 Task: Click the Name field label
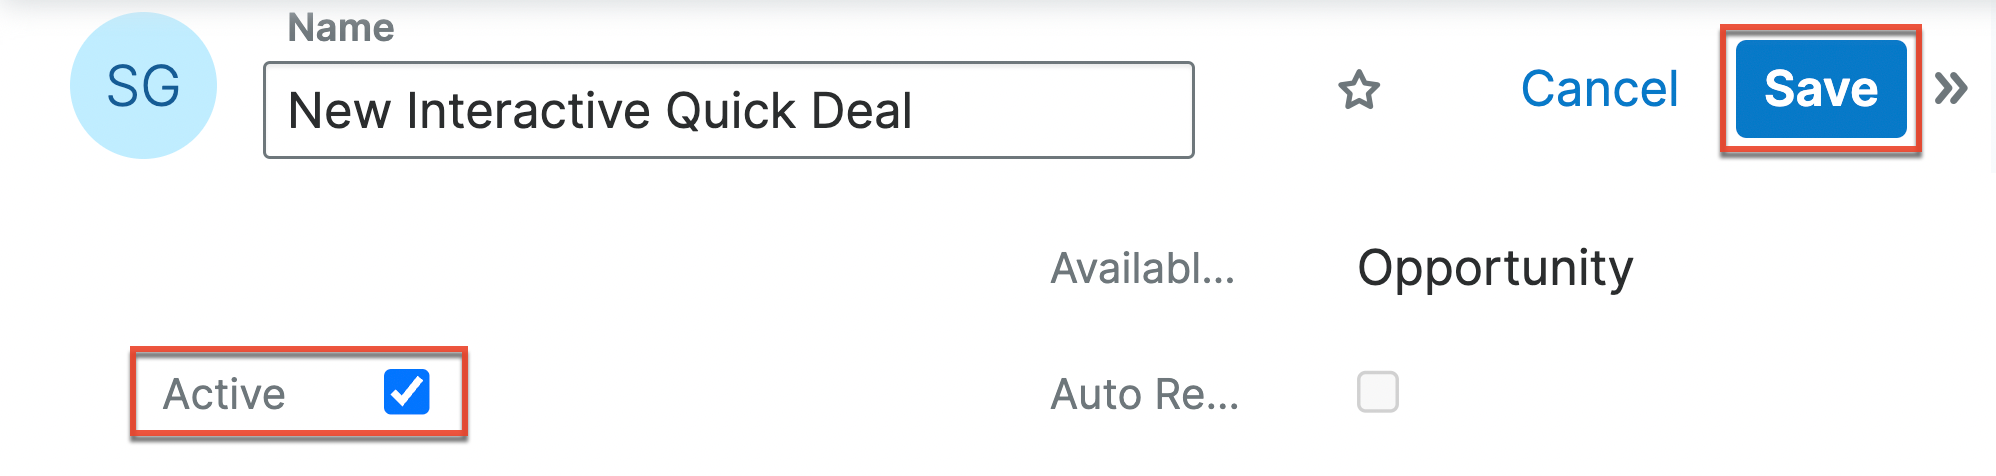[341, 28]
